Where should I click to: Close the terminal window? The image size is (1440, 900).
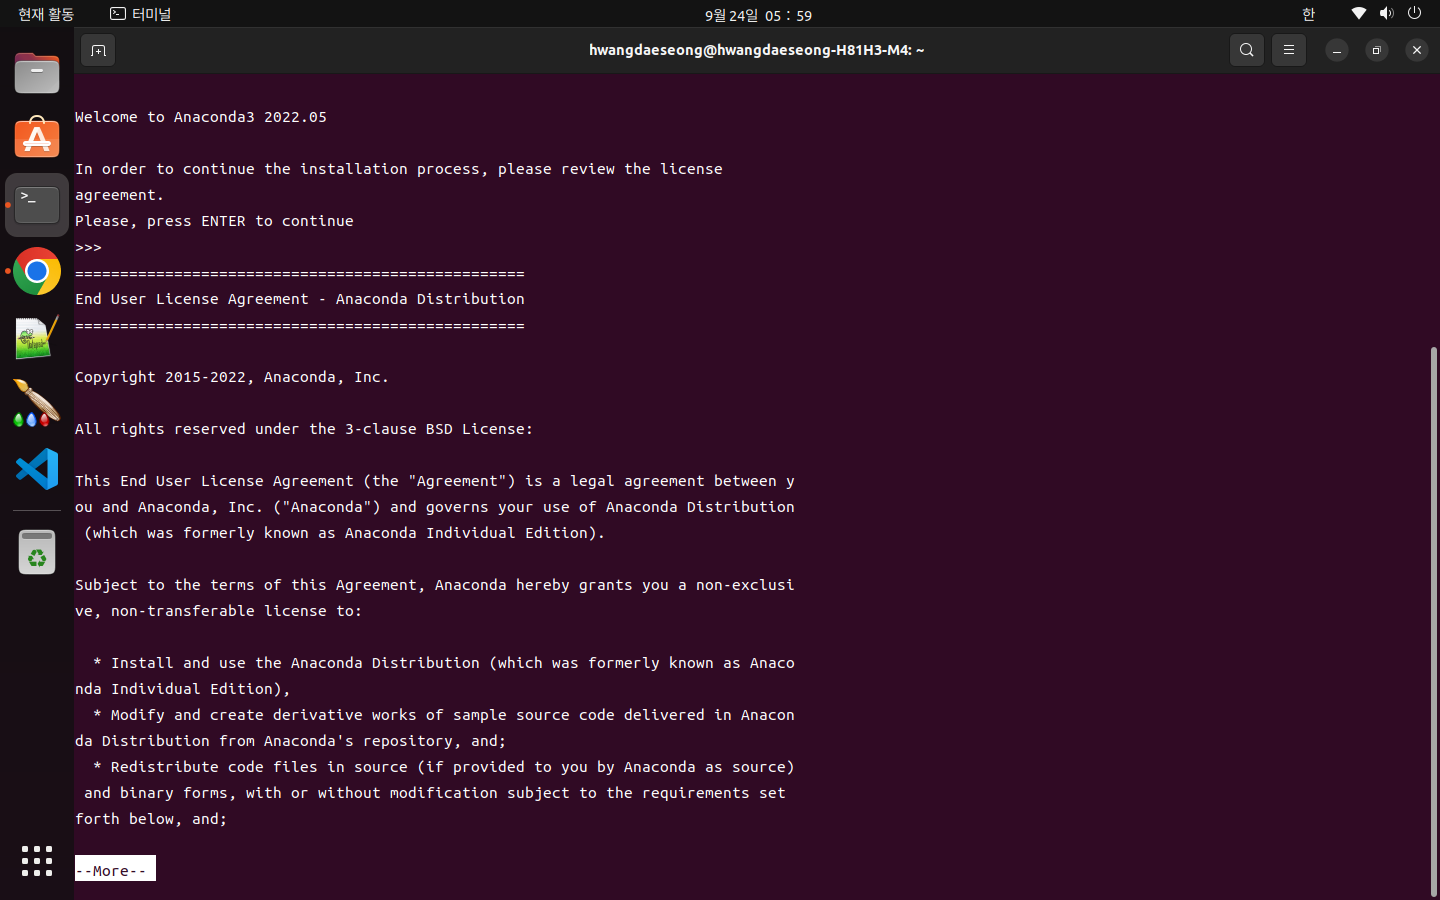pos(1417,50)
